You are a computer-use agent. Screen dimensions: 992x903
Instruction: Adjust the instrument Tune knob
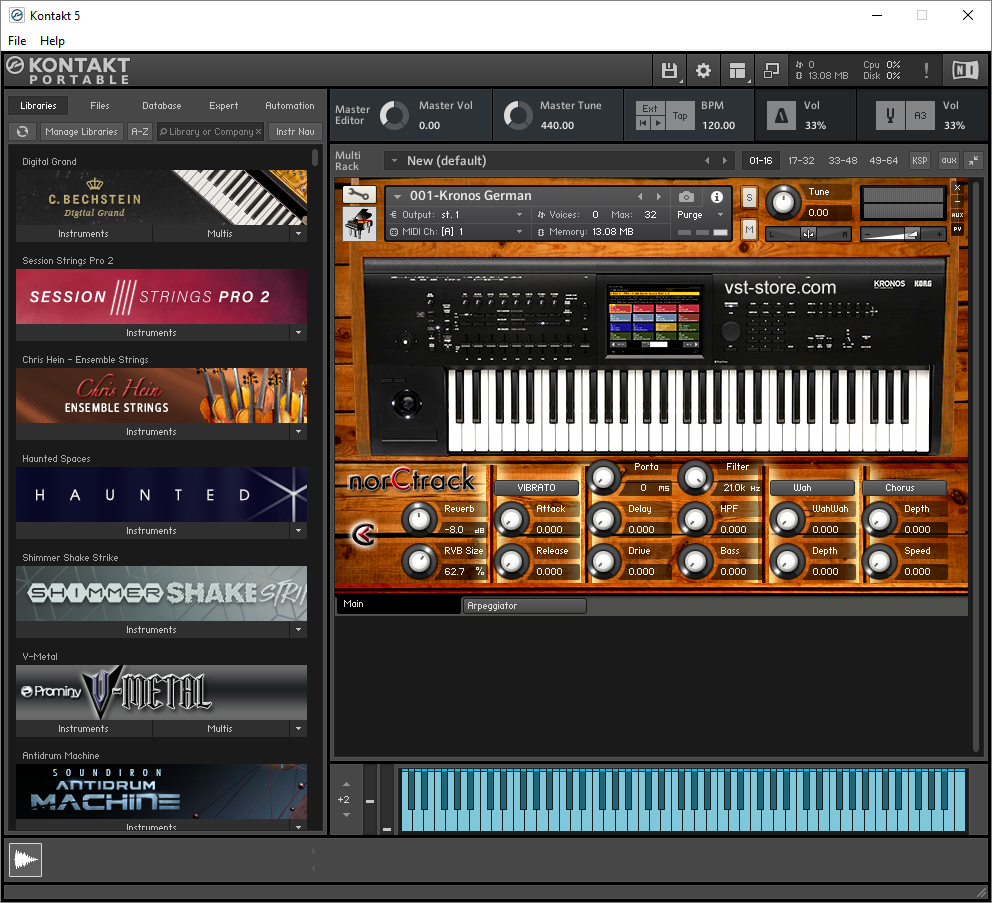tap(783, 202)
